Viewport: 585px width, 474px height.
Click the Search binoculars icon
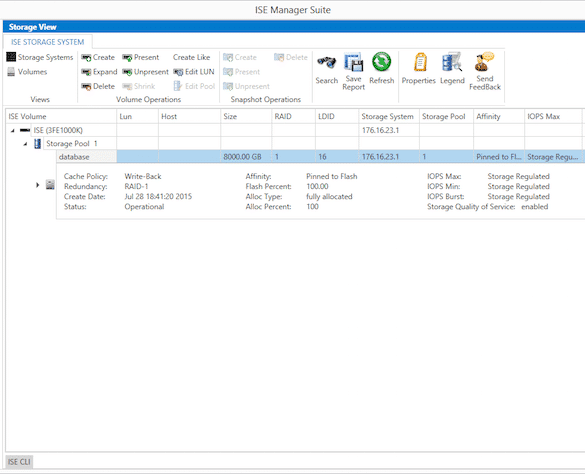click(326, 62)
